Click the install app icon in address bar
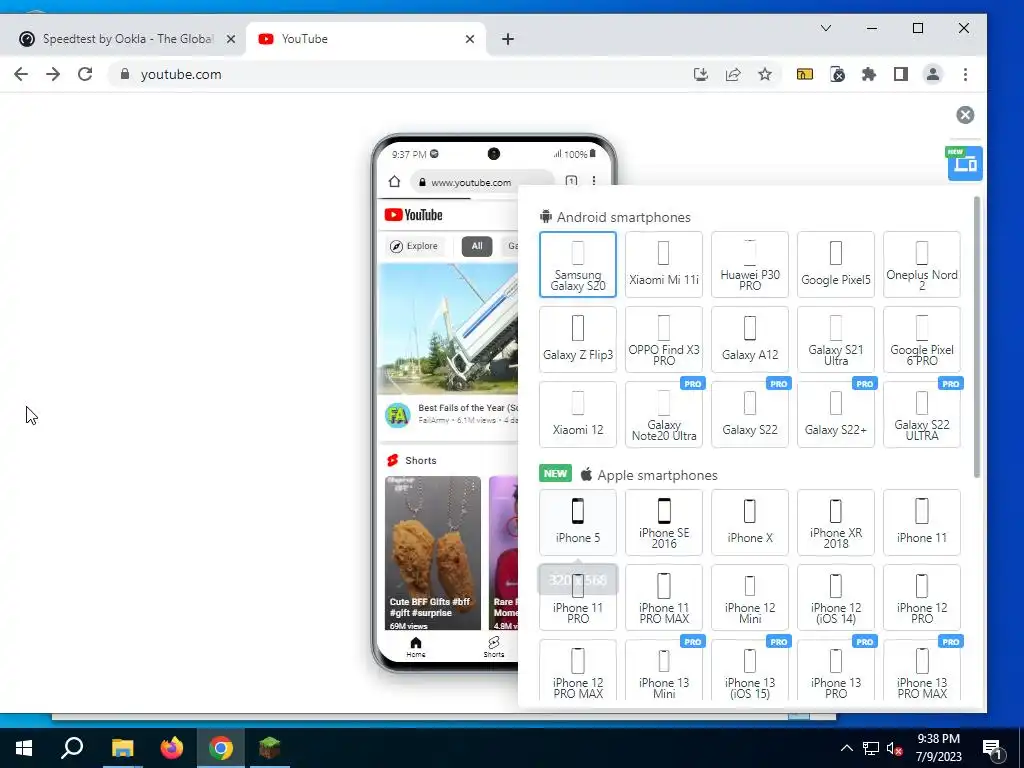Viewport: 1024px width, 768px height. [x=700, y=74]
